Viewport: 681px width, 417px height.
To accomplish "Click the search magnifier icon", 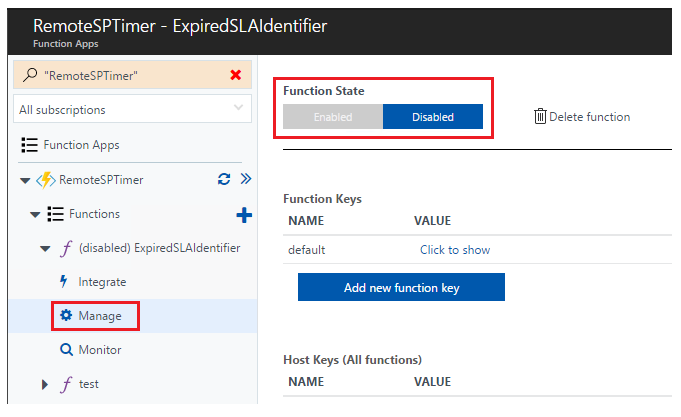I will pyautogui.click(x=30, y=75).
